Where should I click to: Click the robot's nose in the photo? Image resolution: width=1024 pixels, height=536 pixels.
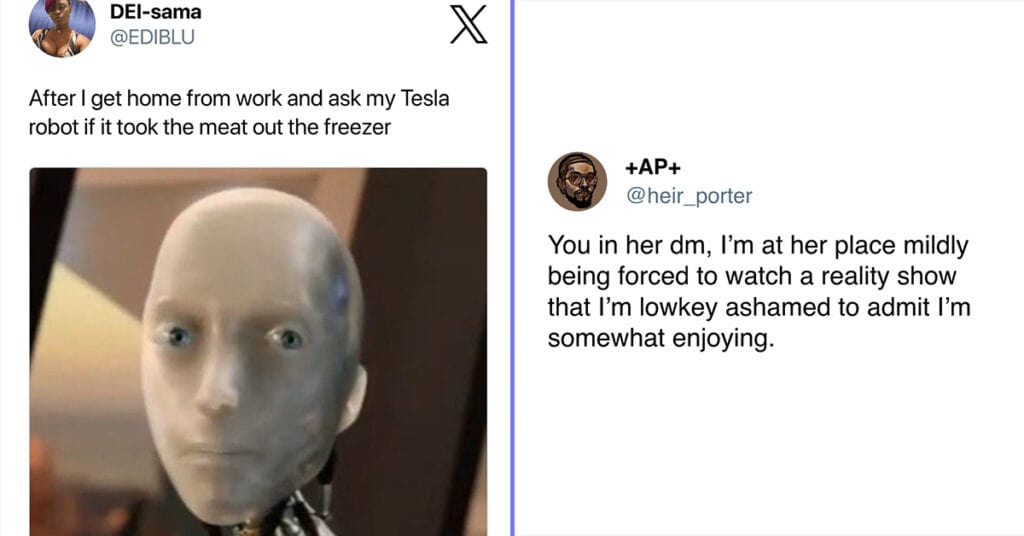pos(217,388)
